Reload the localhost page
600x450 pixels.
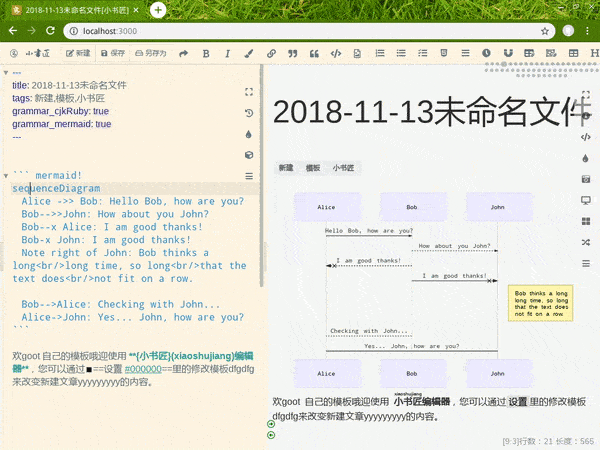50,31
